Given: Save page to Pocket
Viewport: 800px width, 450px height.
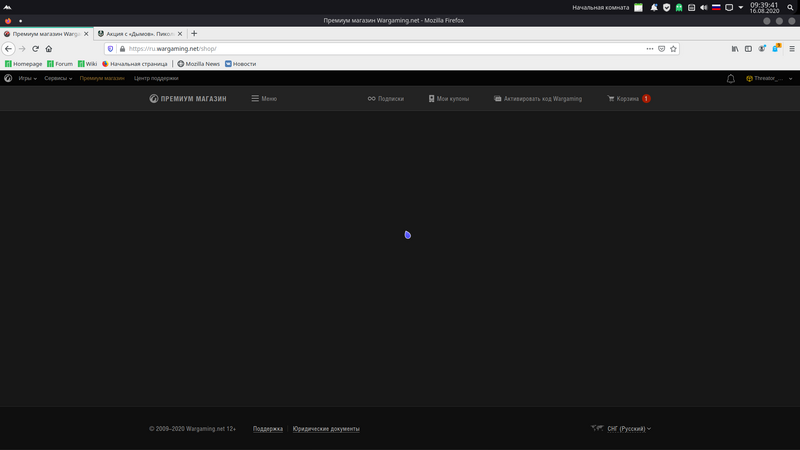Looking at the screenshot, I should click(x=661, y=49).
